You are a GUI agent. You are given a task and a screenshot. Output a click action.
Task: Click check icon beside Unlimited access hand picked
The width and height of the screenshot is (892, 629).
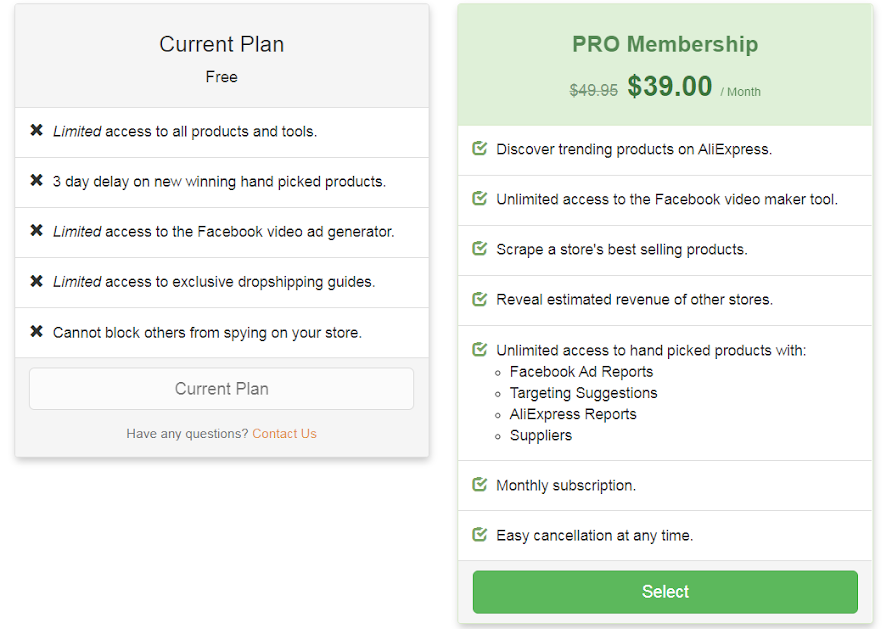pyautogui.click(x=480, y=350)
